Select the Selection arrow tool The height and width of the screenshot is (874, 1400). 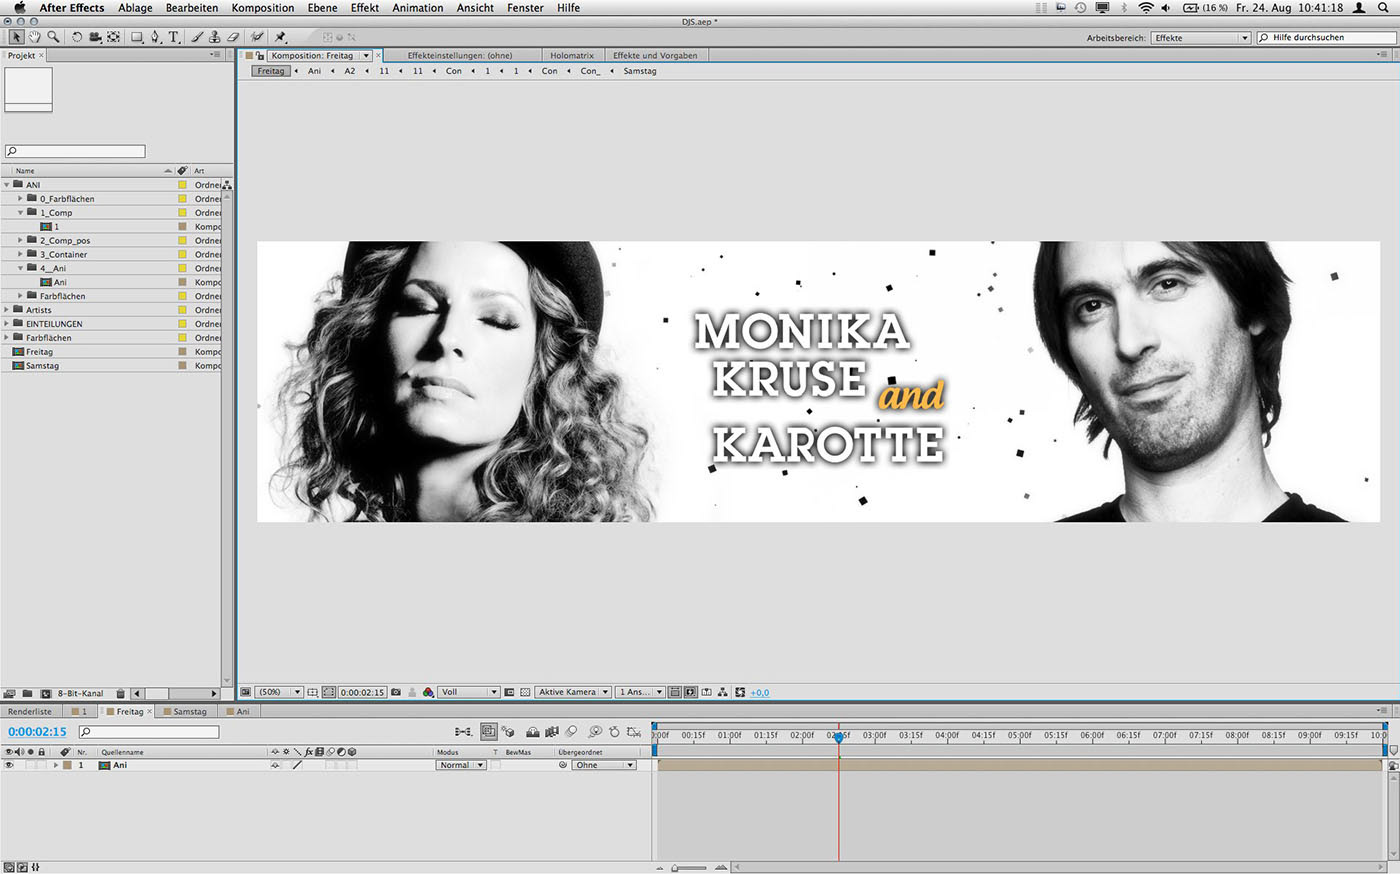click(x=16, y=37)
